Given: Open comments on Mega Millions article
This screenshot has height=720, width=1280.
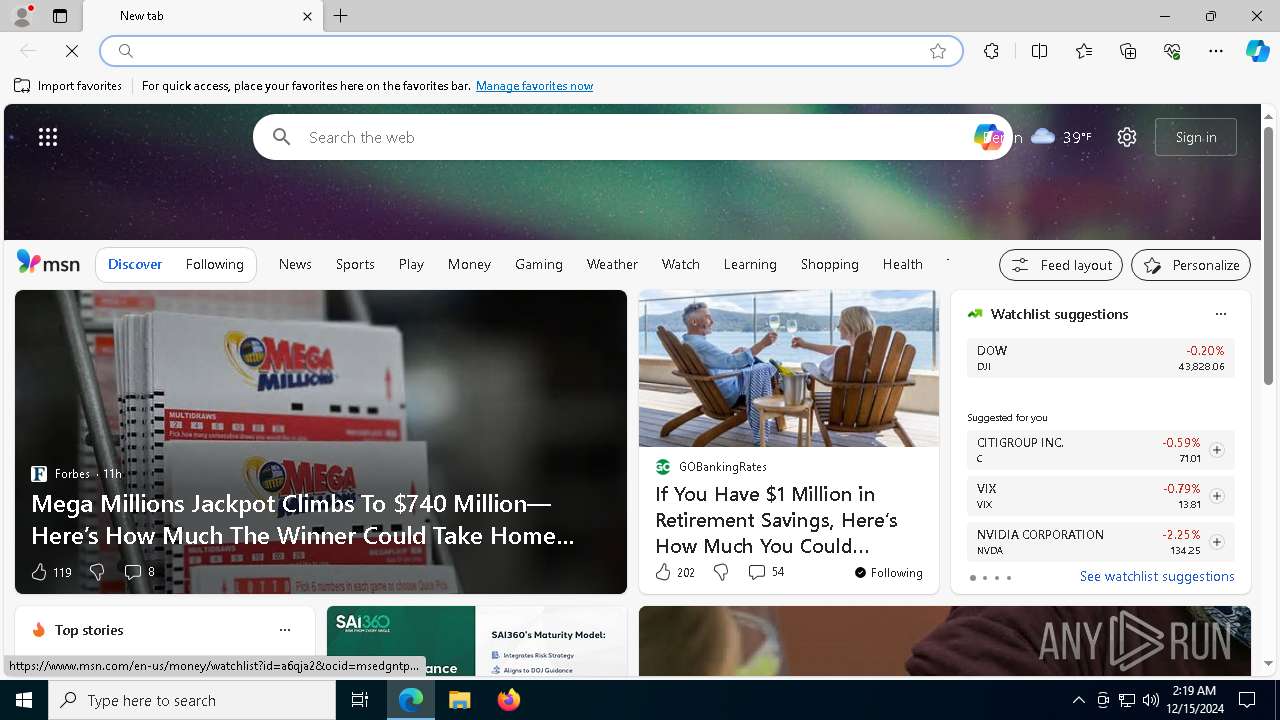Looking at the screenshot, I should [139, 572].
